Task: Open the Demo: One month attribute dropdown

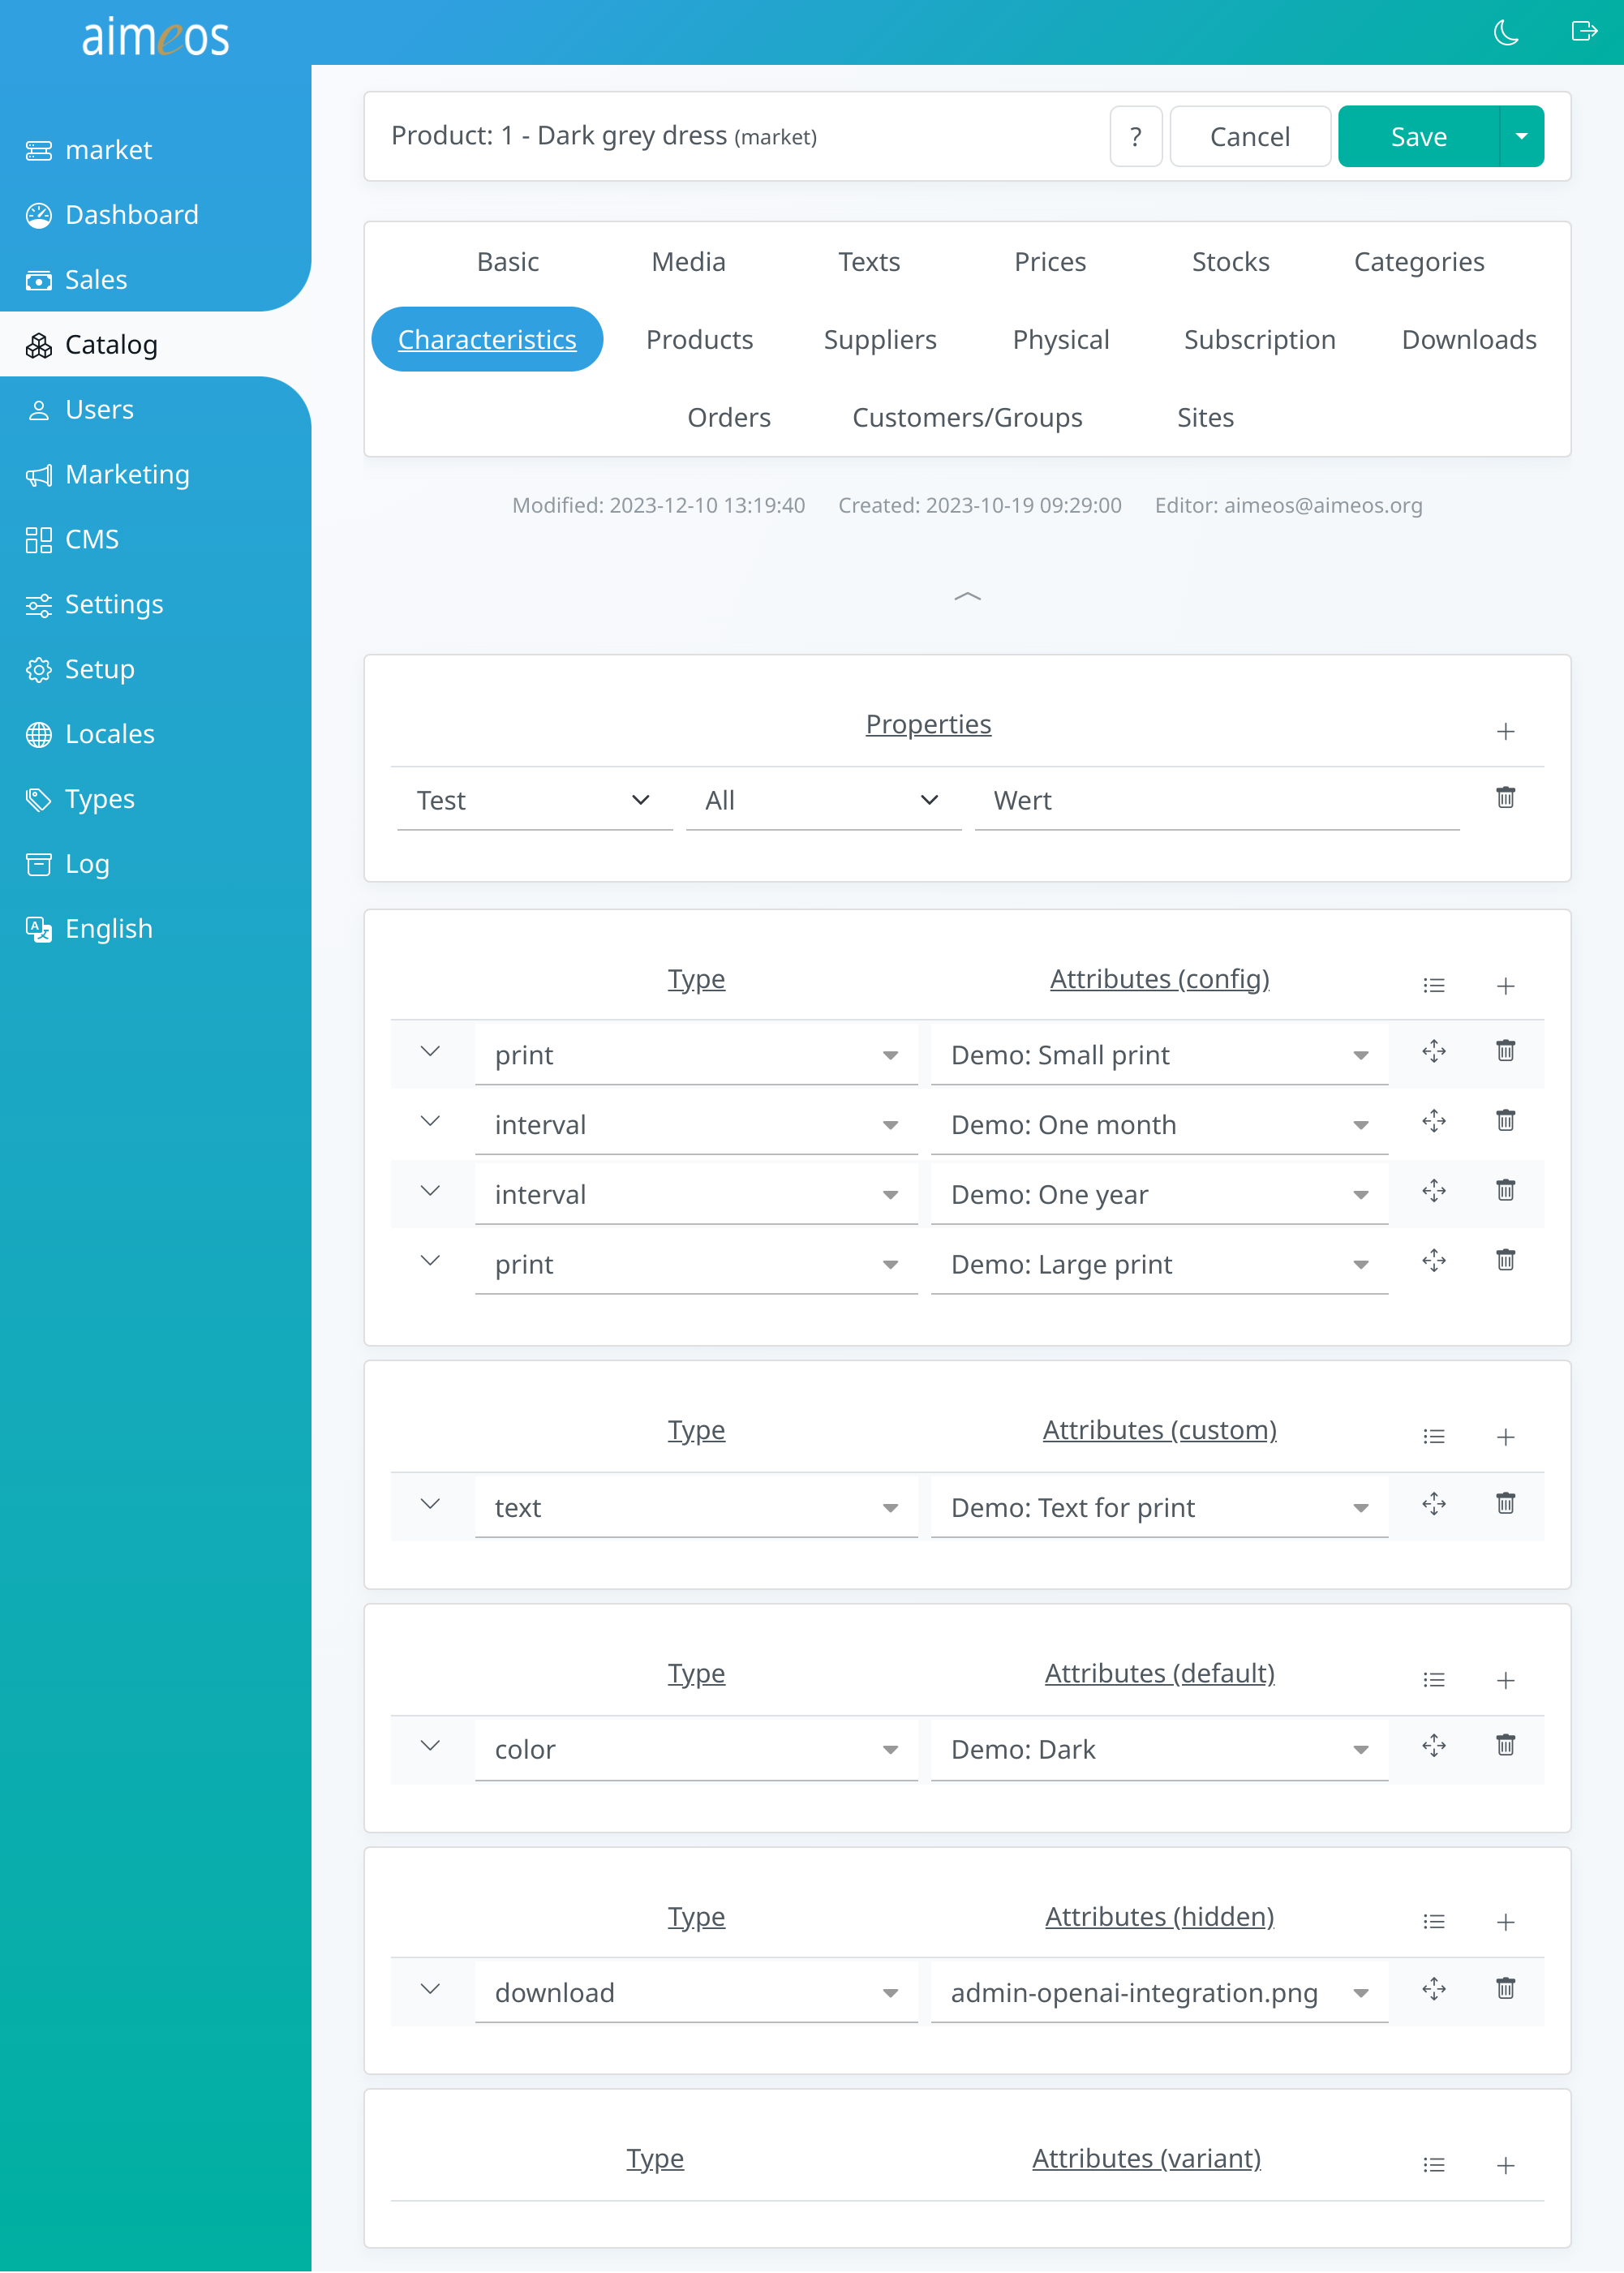Action: (1159, 1125)
